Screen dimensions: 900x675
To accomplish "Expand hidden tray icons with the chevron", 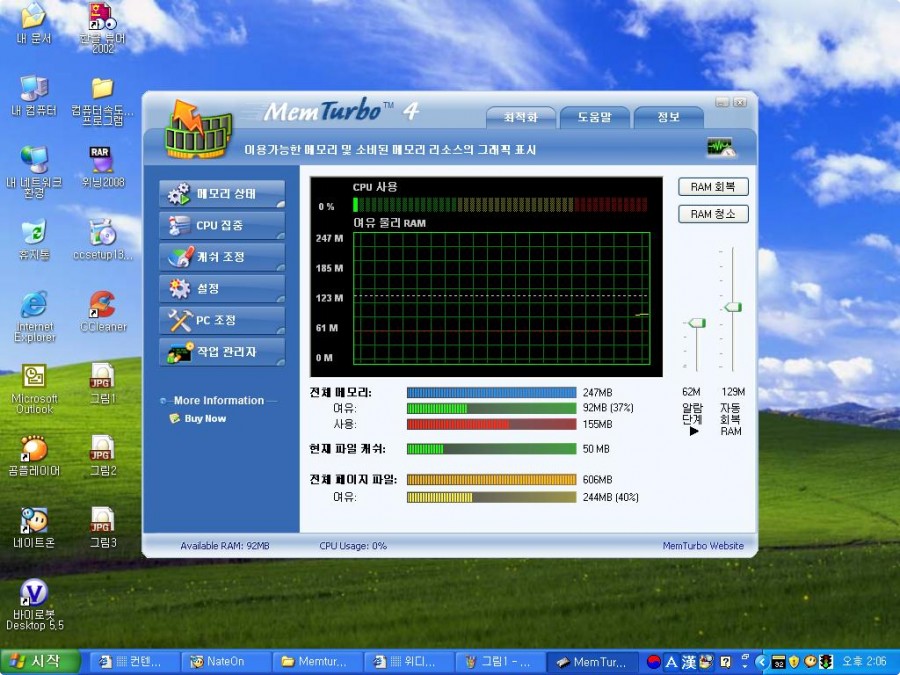I will (762, 662).
